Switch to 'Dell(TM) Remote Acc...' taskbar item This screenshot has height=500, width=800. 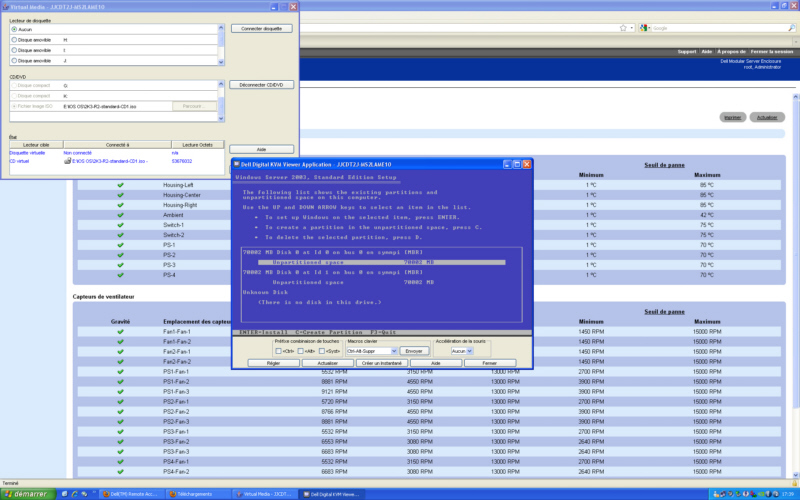tap(132, 494)
